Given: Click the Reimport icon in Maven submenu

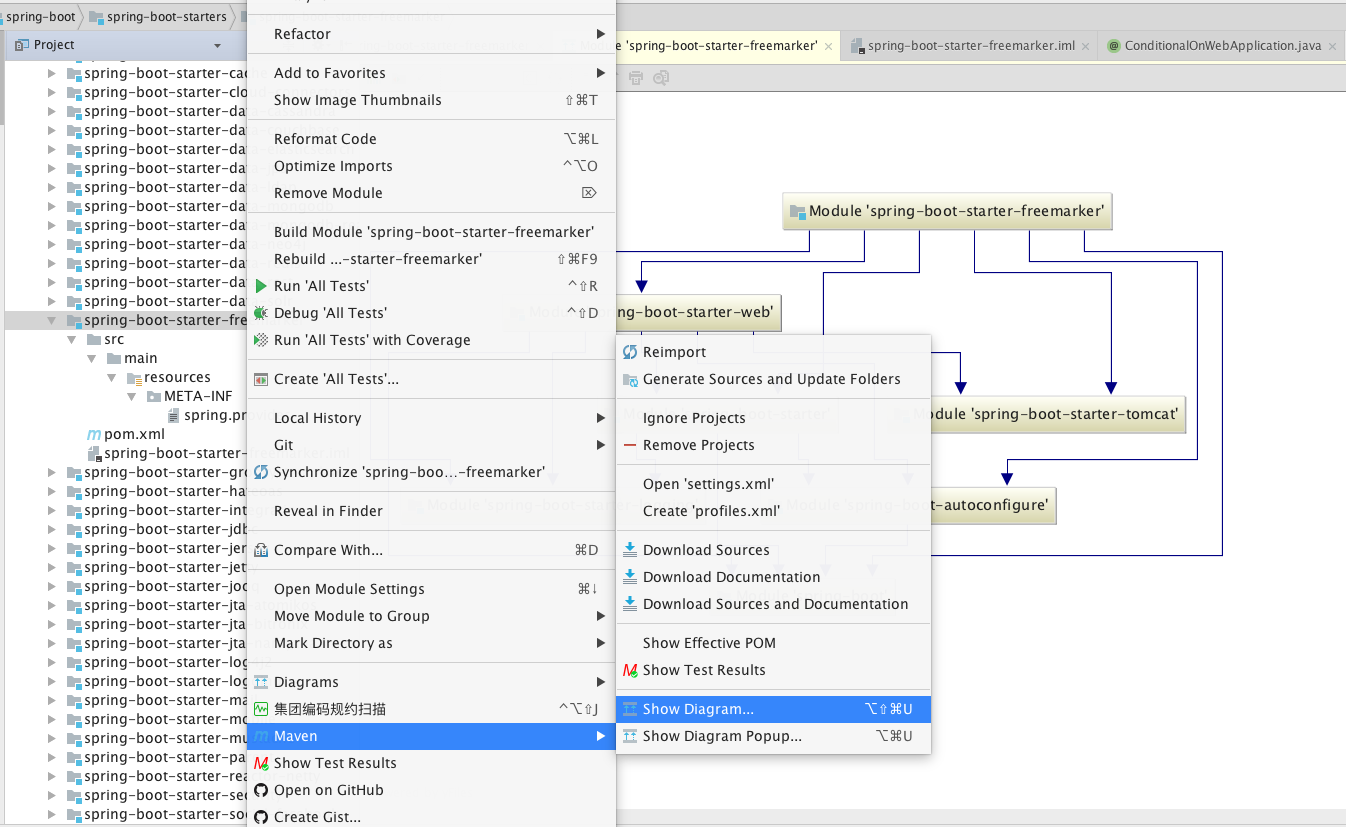Looking at the screenshot, I should pos(630,352).
